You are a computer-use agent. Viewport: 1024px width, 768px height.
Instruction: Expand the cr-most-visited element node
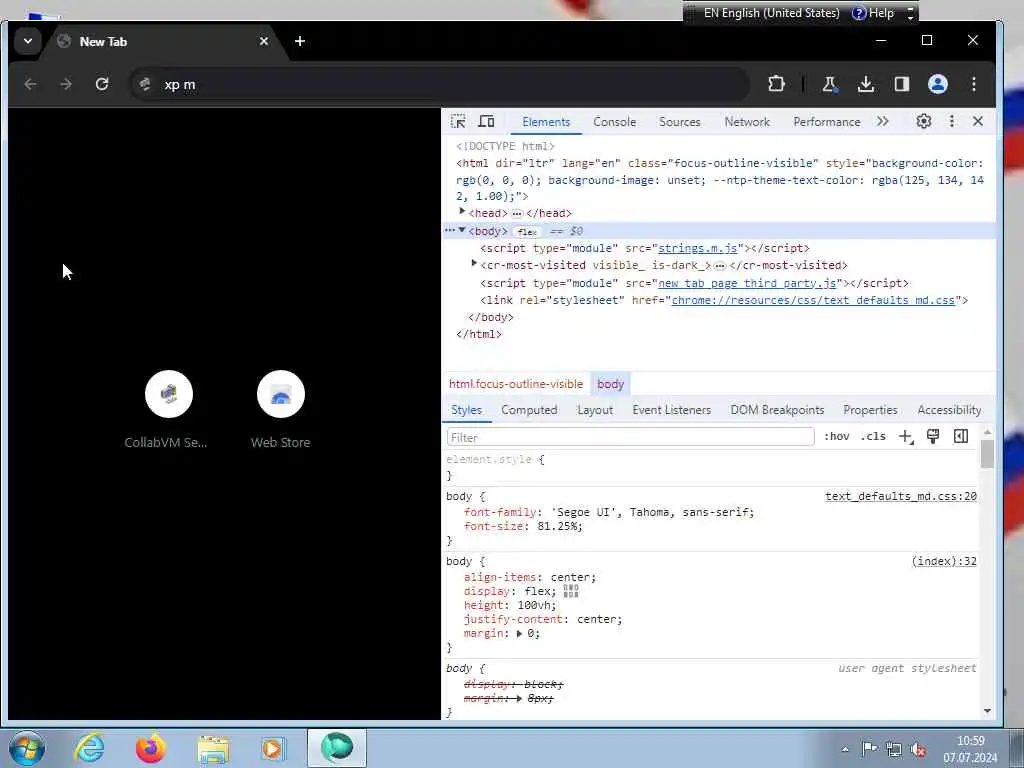pos(474,264)
